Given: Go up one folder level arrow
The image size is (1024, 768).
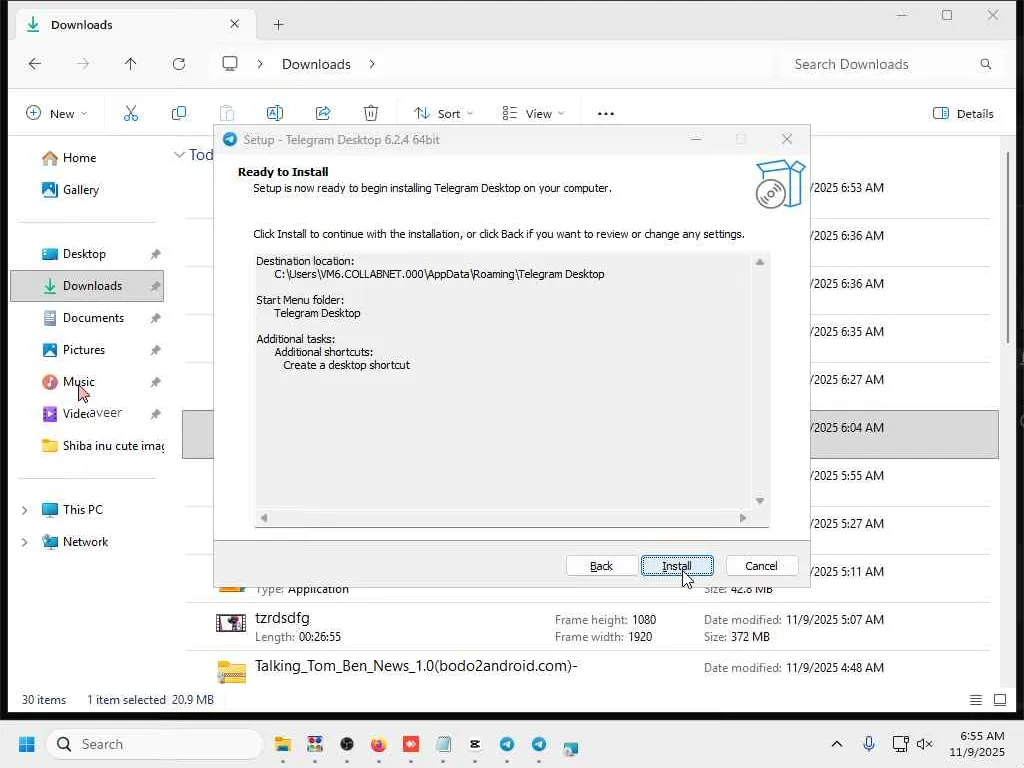Looking at the screenshot, I should click(131, 64).
